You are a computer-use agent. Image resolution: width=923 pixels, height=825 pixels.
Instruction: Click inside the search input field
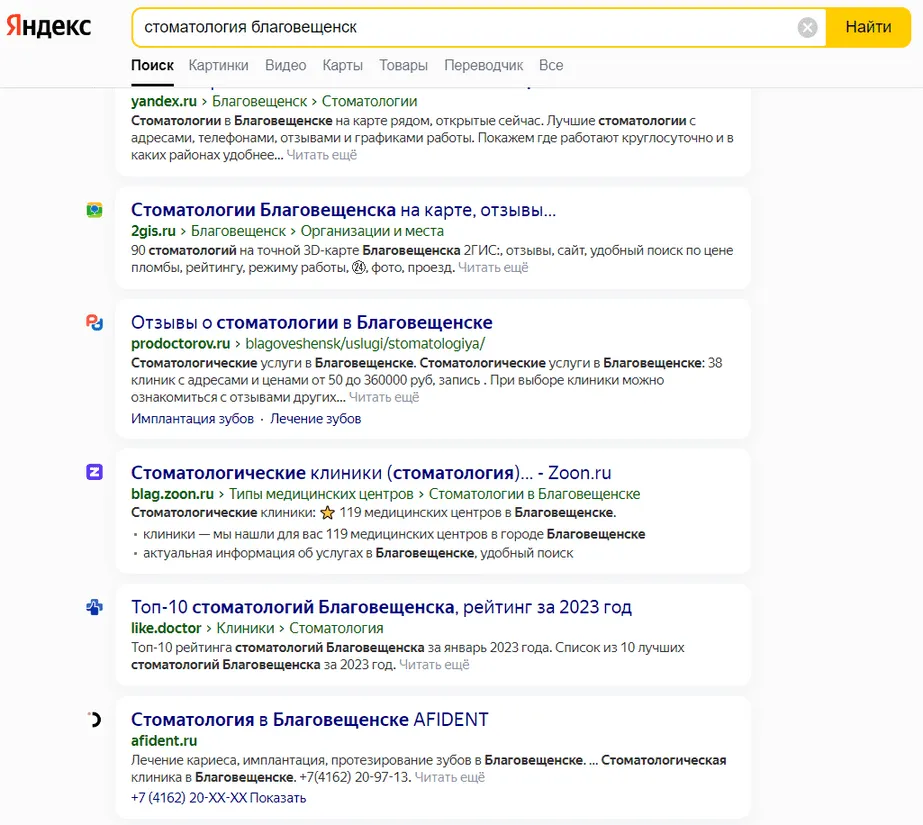pos(460,28)
